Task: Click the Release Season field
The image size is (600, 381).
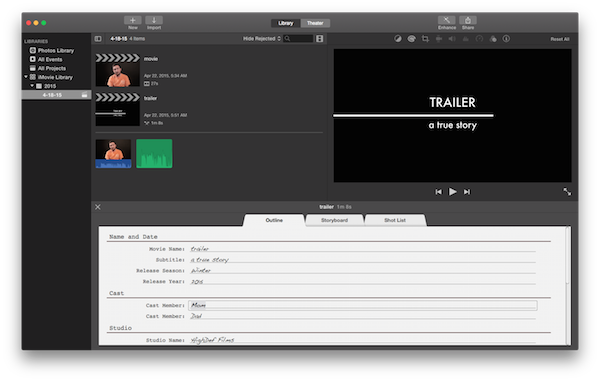Action: click(x=363, y=270)
